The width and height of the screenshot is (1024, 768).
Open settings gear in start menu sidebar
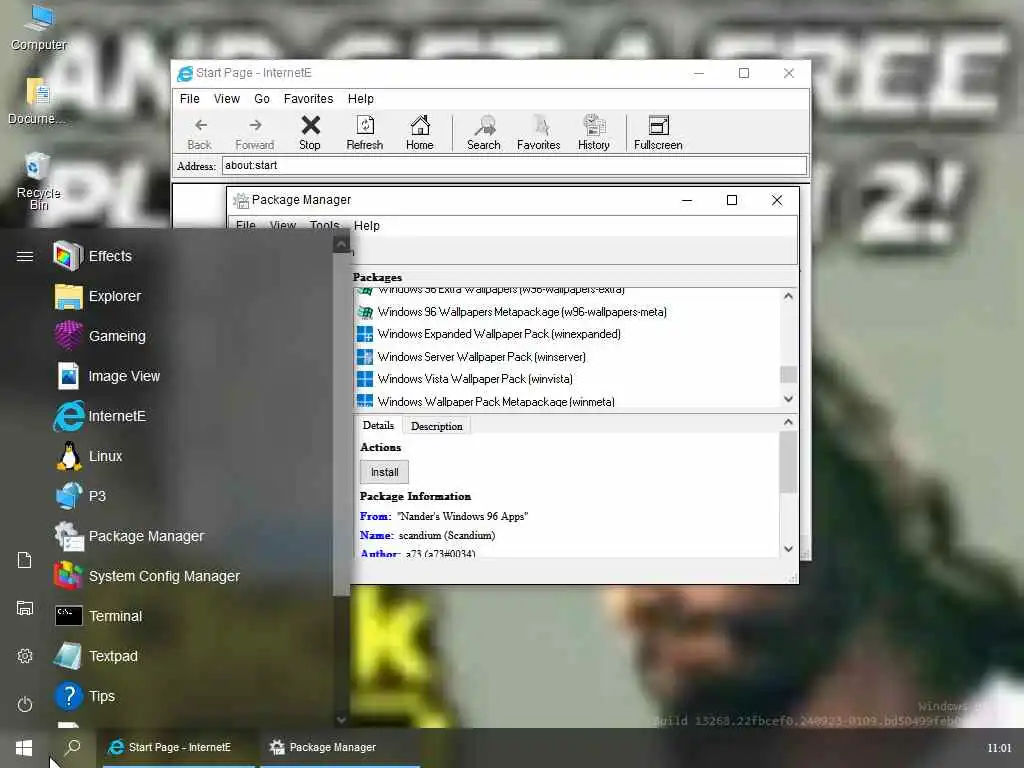(x=25, y=656)
